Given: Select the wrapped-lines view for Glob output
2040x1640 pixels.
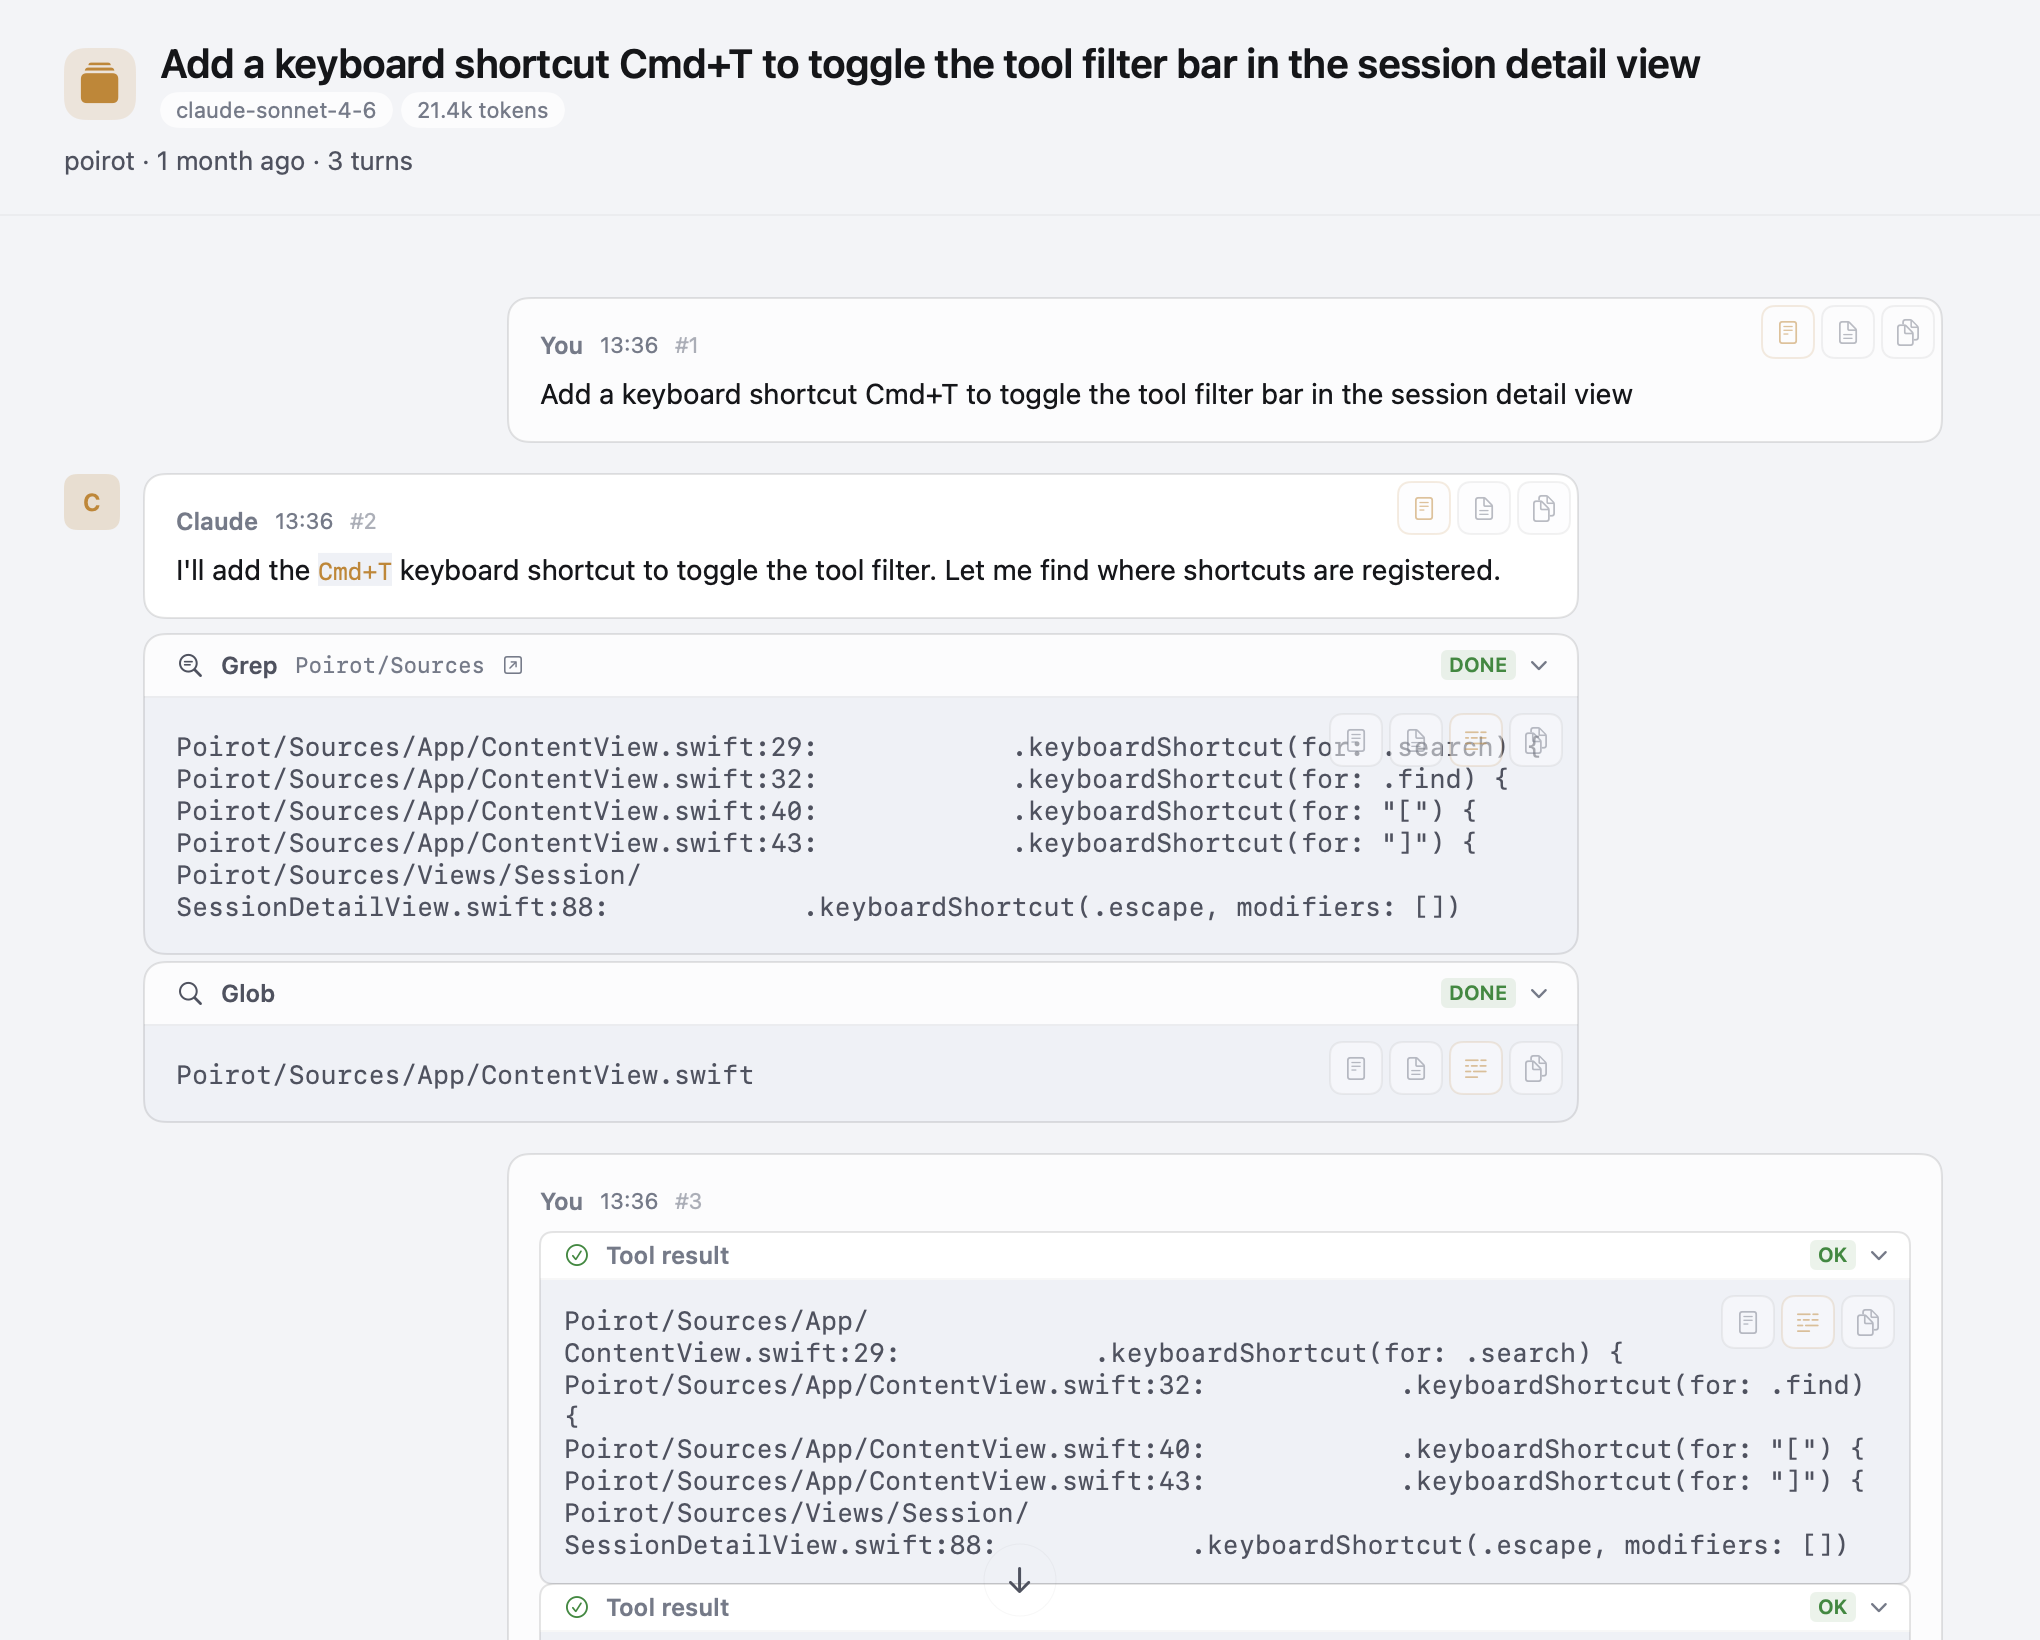Looking at the screenshot, I should (x=1475, y=1068).
